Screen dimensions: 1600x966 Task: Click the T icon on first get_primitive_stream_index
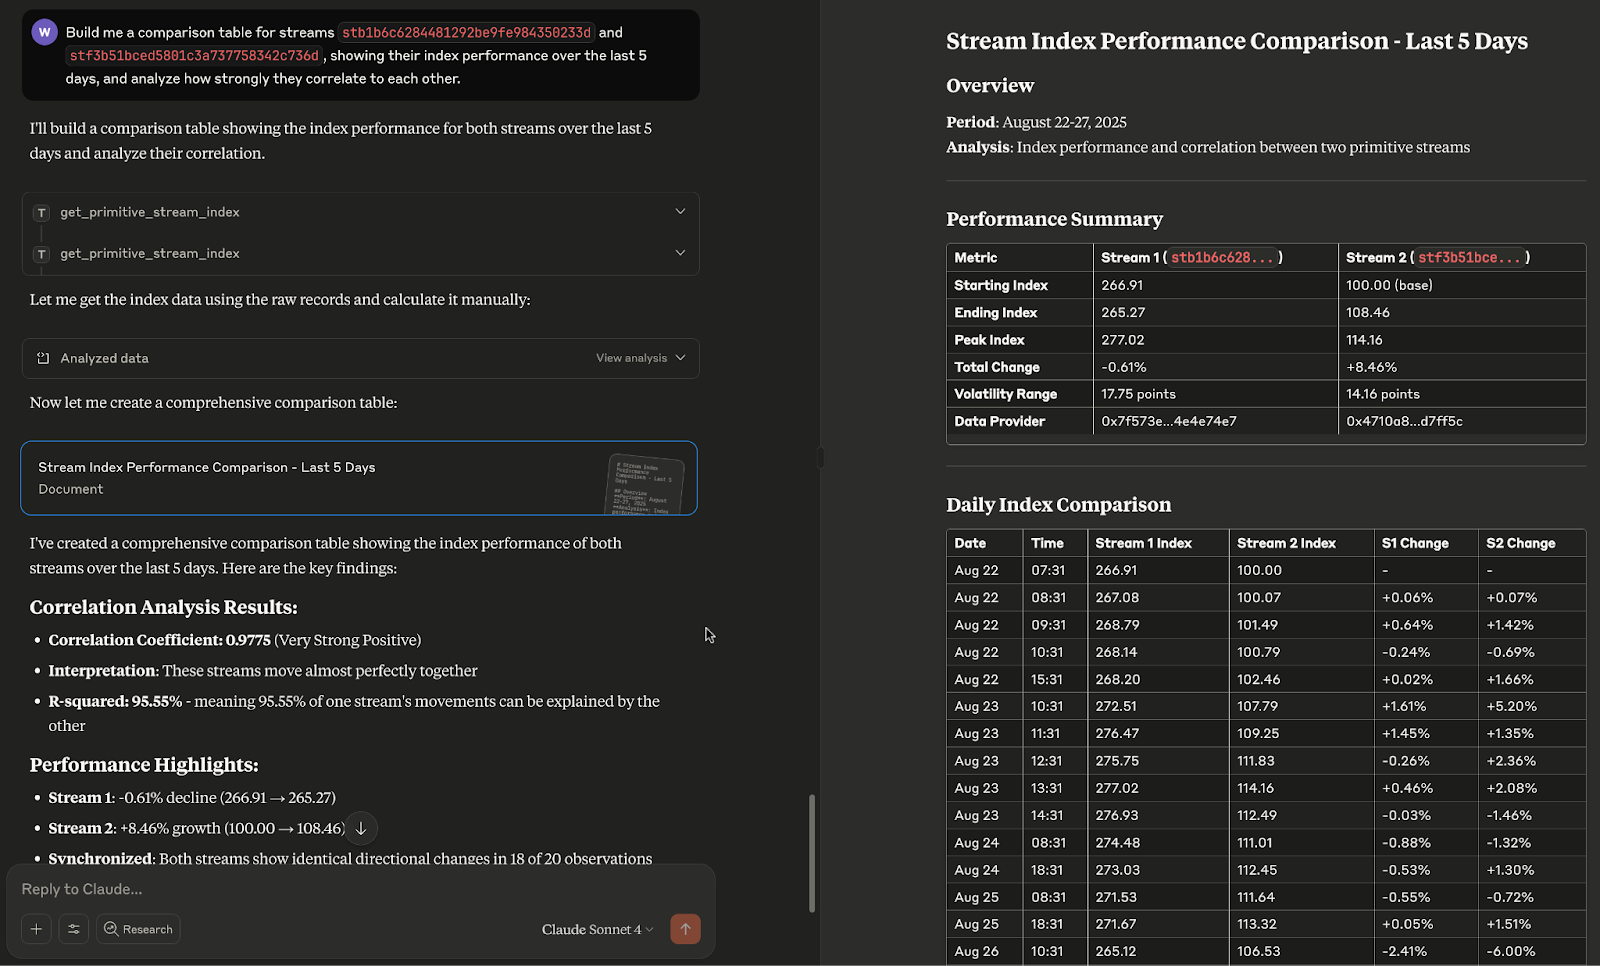click(x=42, y=213)
